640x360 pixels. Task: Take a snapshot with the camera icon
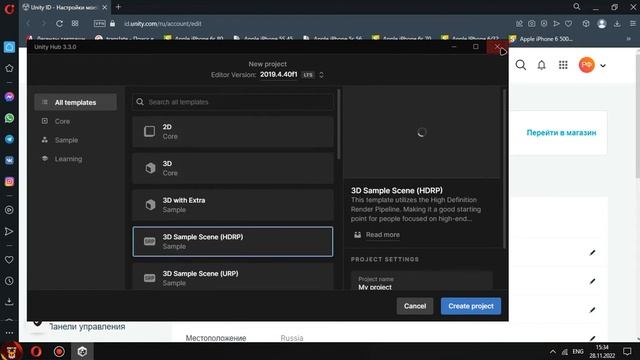tap(531, 24)
